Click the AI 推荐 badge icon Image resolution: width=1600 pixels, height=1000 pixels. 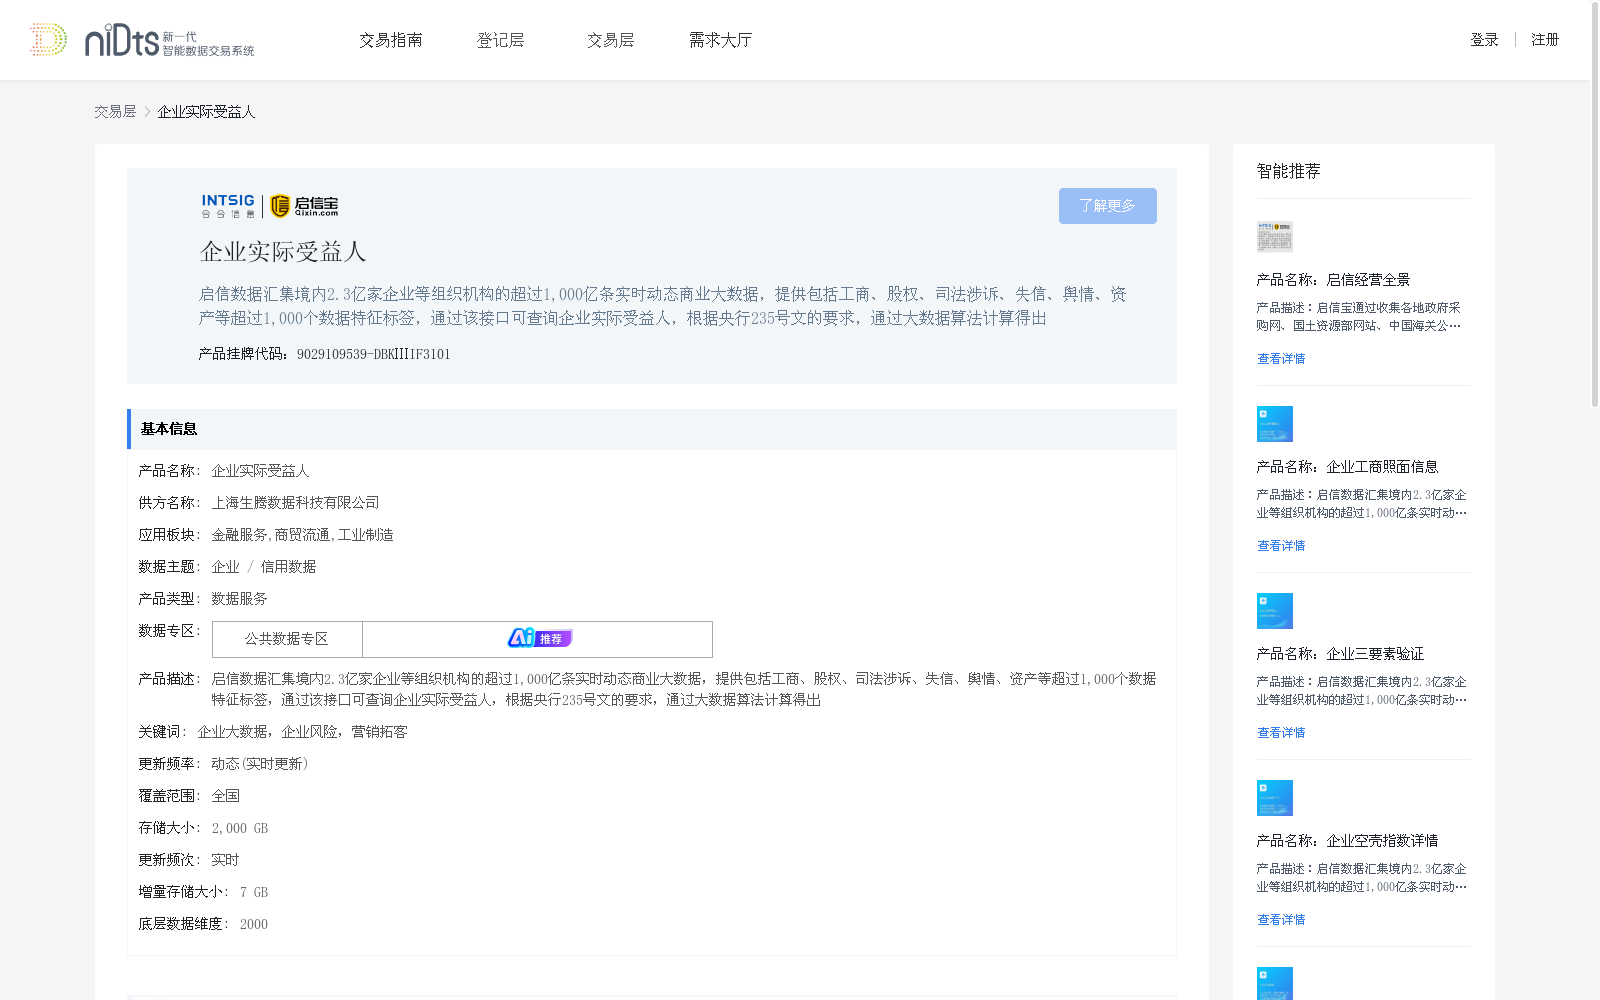pyautogui.click(x=539, y=638)
